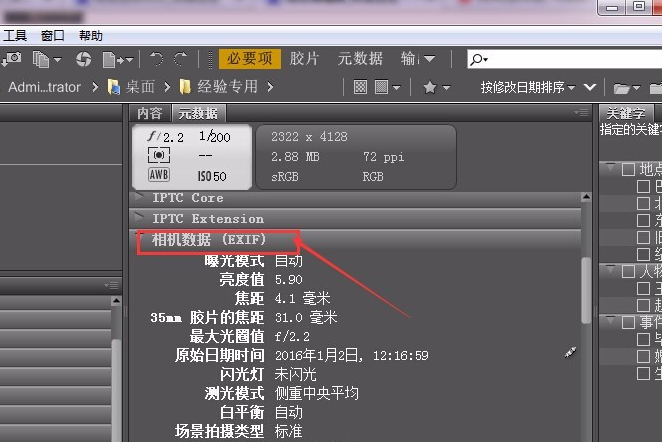Expand the IPTC Extension section
The width and height of the screenshot is (662, 442).
[x=139, y=217]
